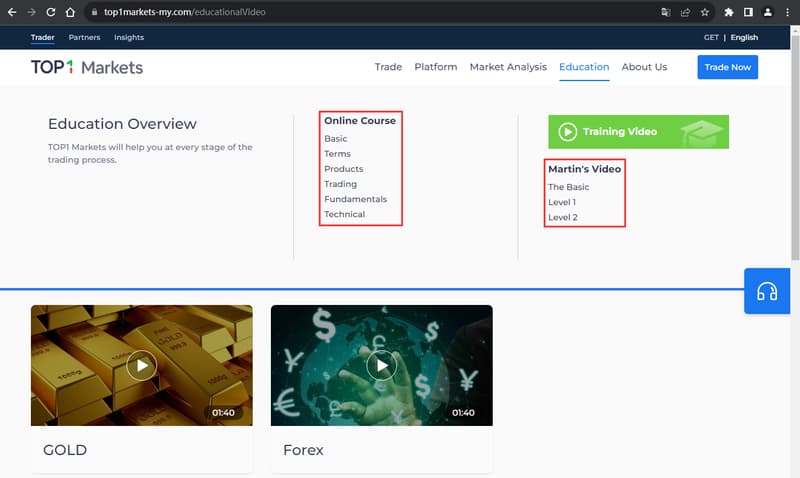800x478 pixels.
Task: Play the Forex video
Action: point(382,365)
